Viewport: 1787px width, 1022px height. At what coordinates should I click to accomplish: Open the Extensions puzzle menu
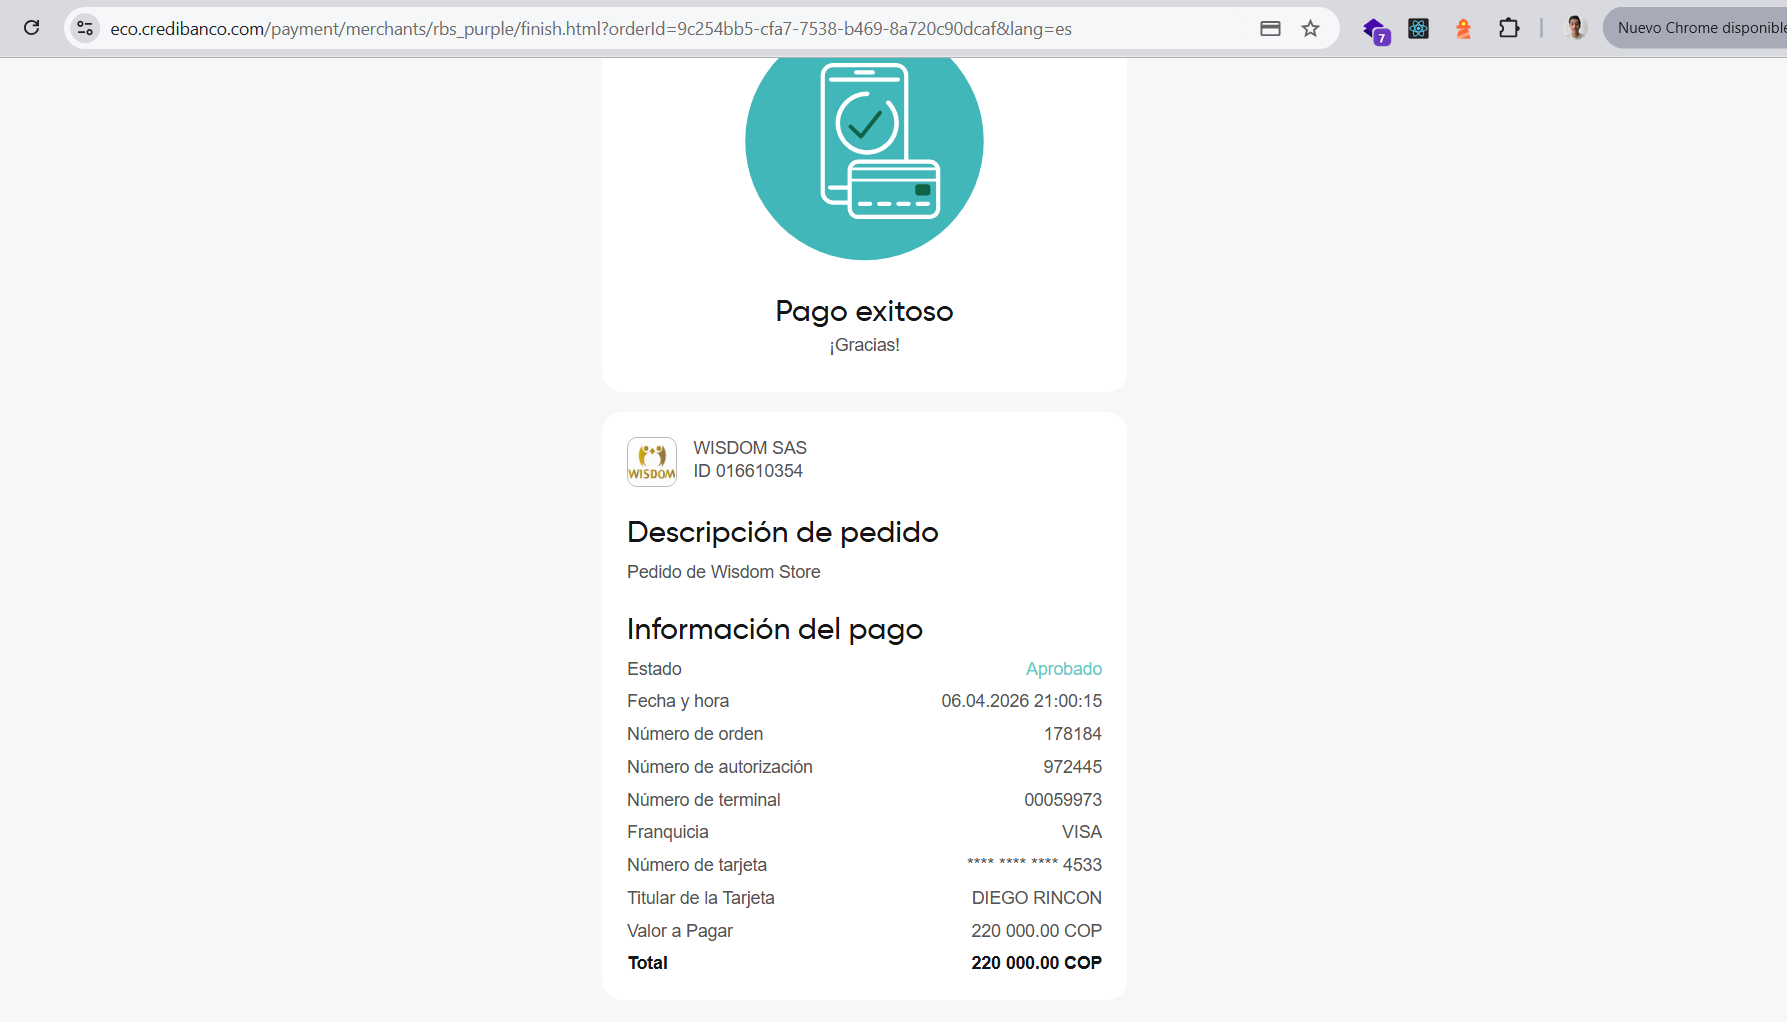click(x=1509, y=28)
